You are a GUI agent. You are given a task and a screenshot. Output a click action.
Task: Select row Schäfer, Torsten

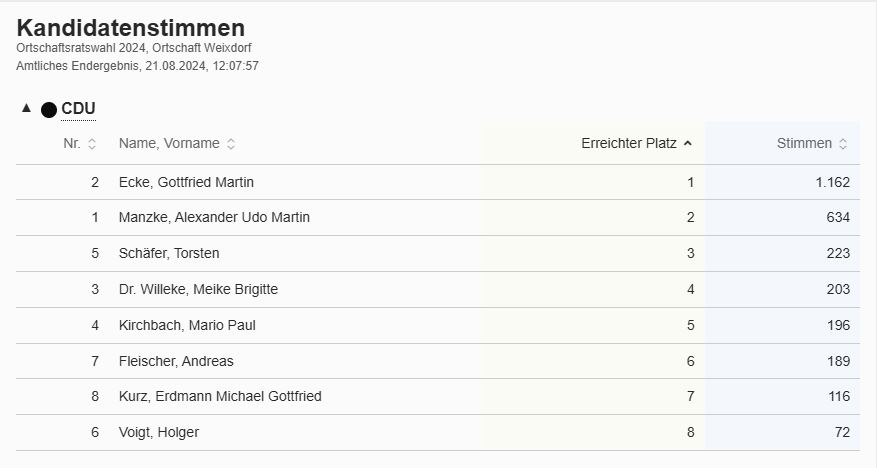coord(438,253)
